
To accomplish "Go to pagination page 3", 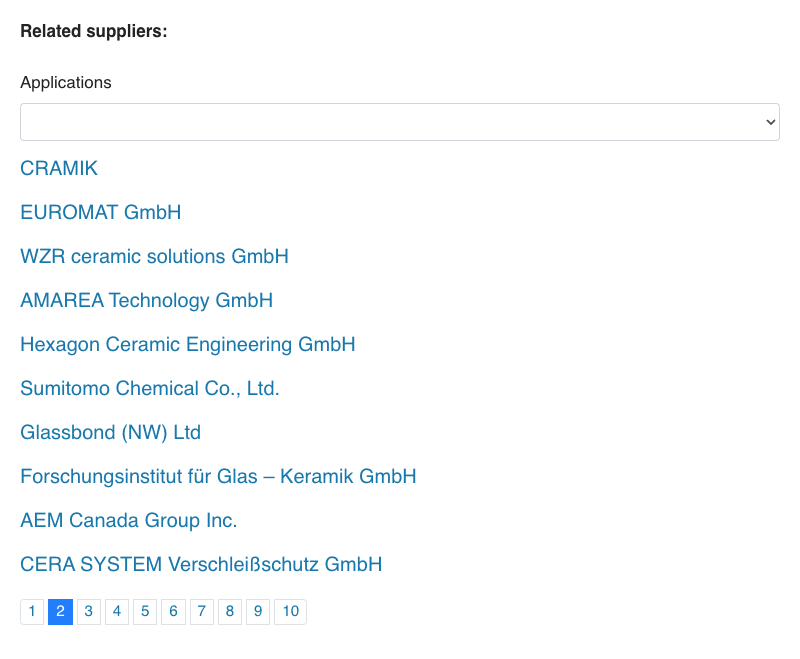I will (x=89, y=612).
